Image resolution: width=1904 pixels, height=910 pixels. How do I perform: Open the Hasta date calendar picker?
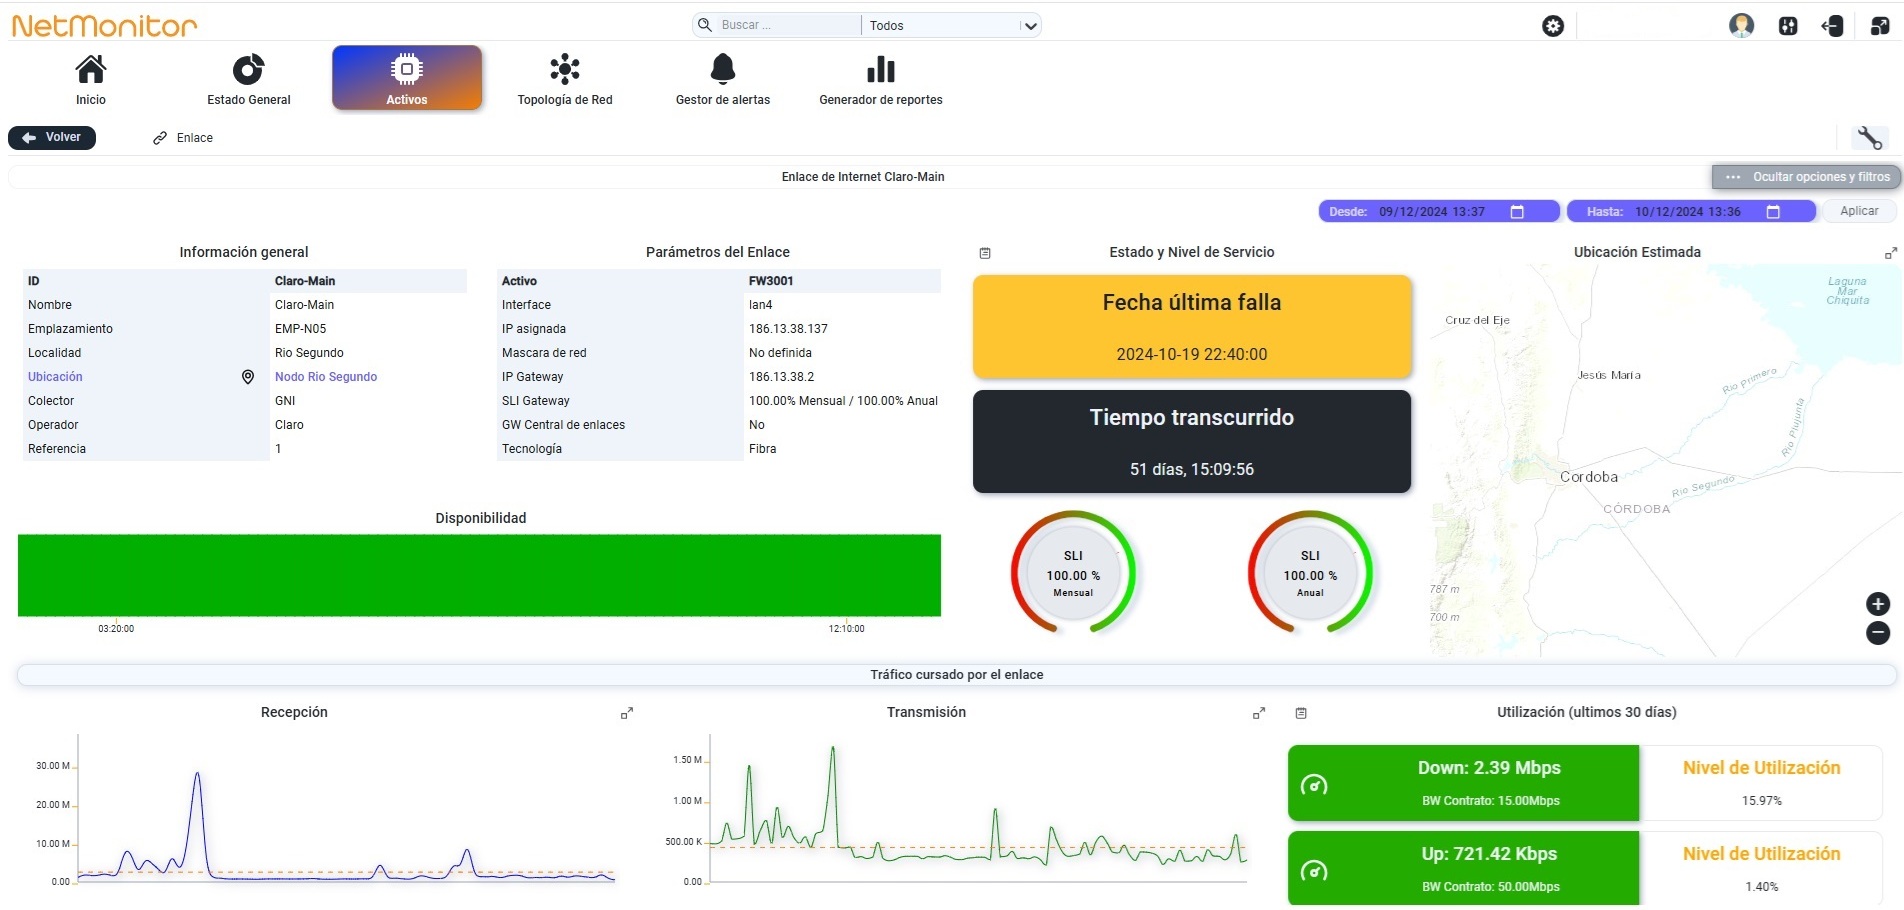tap(1773, 212)
